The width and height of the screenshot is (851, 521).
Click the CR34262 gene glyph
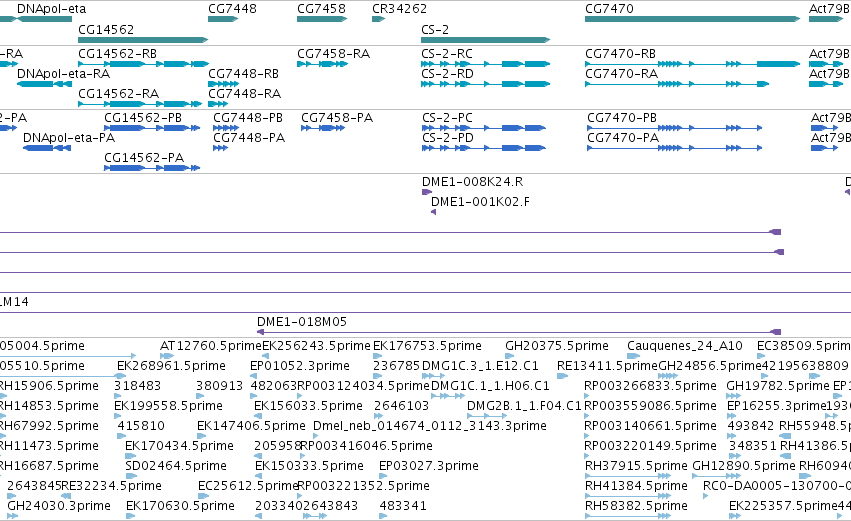click(378, 19)
